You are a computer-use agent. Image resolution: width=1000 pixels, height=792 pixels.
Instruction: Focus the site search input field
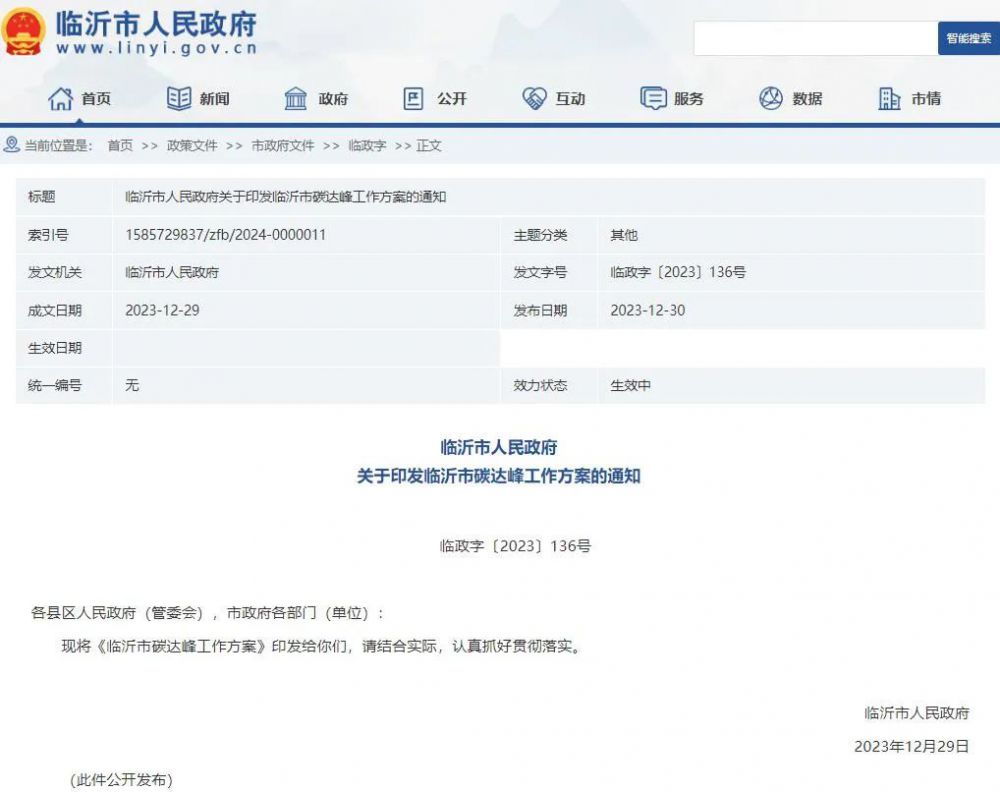pyautogui.click(x=815, y=38)
